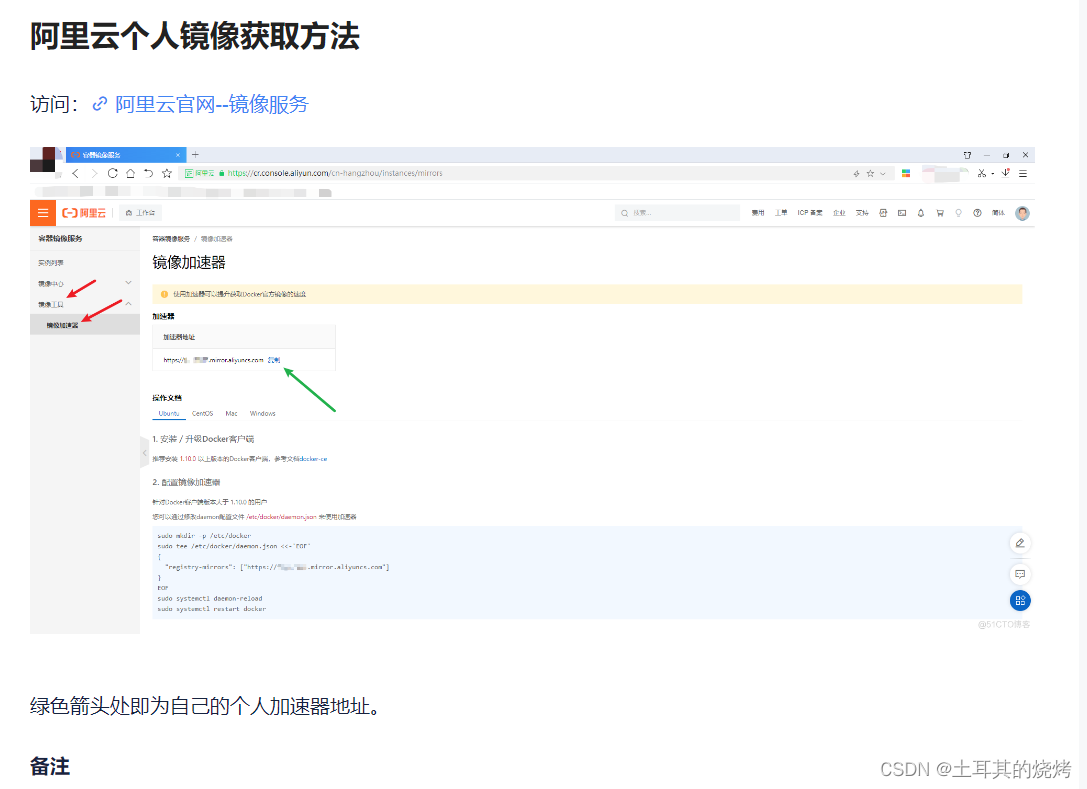This screenshot has height=789, width=1087.
Task: Click 容器镜像服务 breadcrumb link
Action: click(x=171, y=239)
